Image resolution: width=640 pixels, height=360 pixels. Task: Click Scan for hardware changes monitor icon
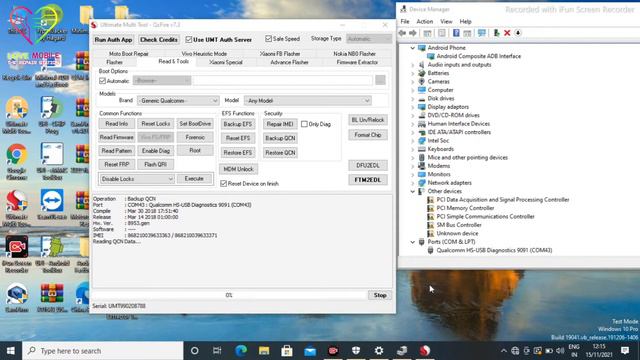click(482, 33)
